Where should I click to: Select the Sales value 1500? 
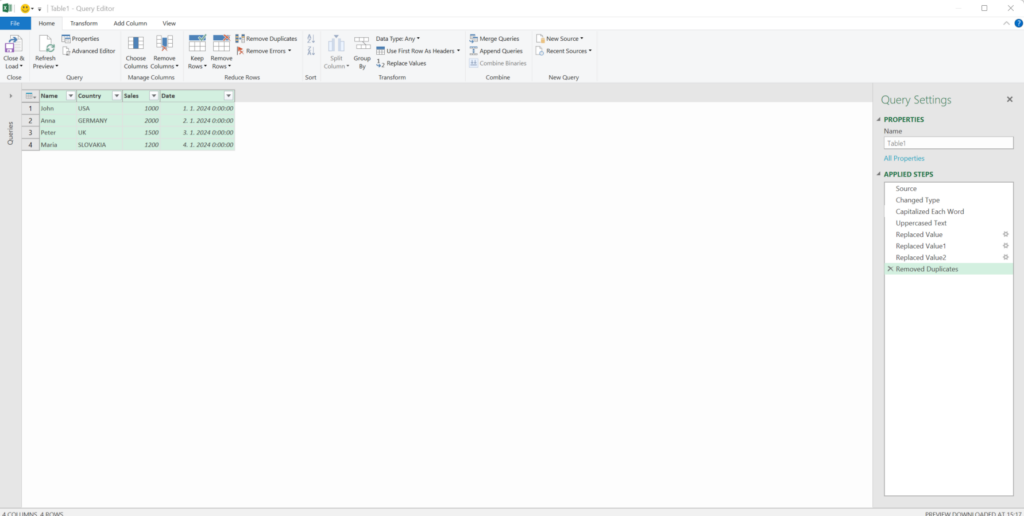(141, 133)
